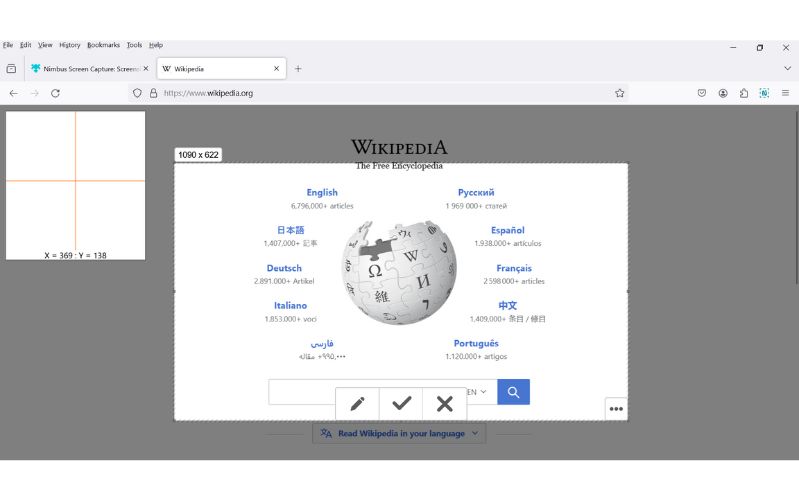Open the Português Wikipedia link
Image resolution: width=799 pixels, height=500 pixels.
[x=476, y=343]
